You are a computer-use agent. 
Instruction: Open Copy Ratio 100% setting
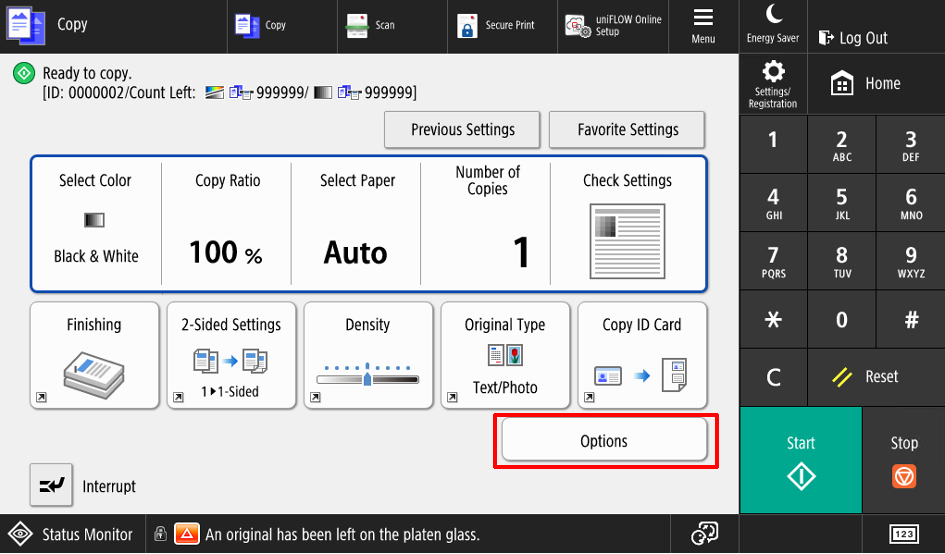[227, 223]
